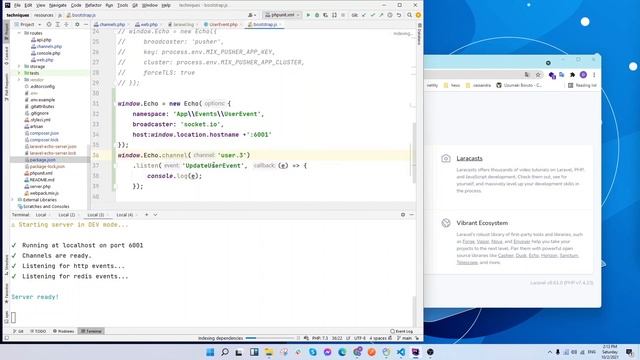Viewport: 640px width, 360px height.
Task: Expand the vendor folder
Action: tap(19, 80)
